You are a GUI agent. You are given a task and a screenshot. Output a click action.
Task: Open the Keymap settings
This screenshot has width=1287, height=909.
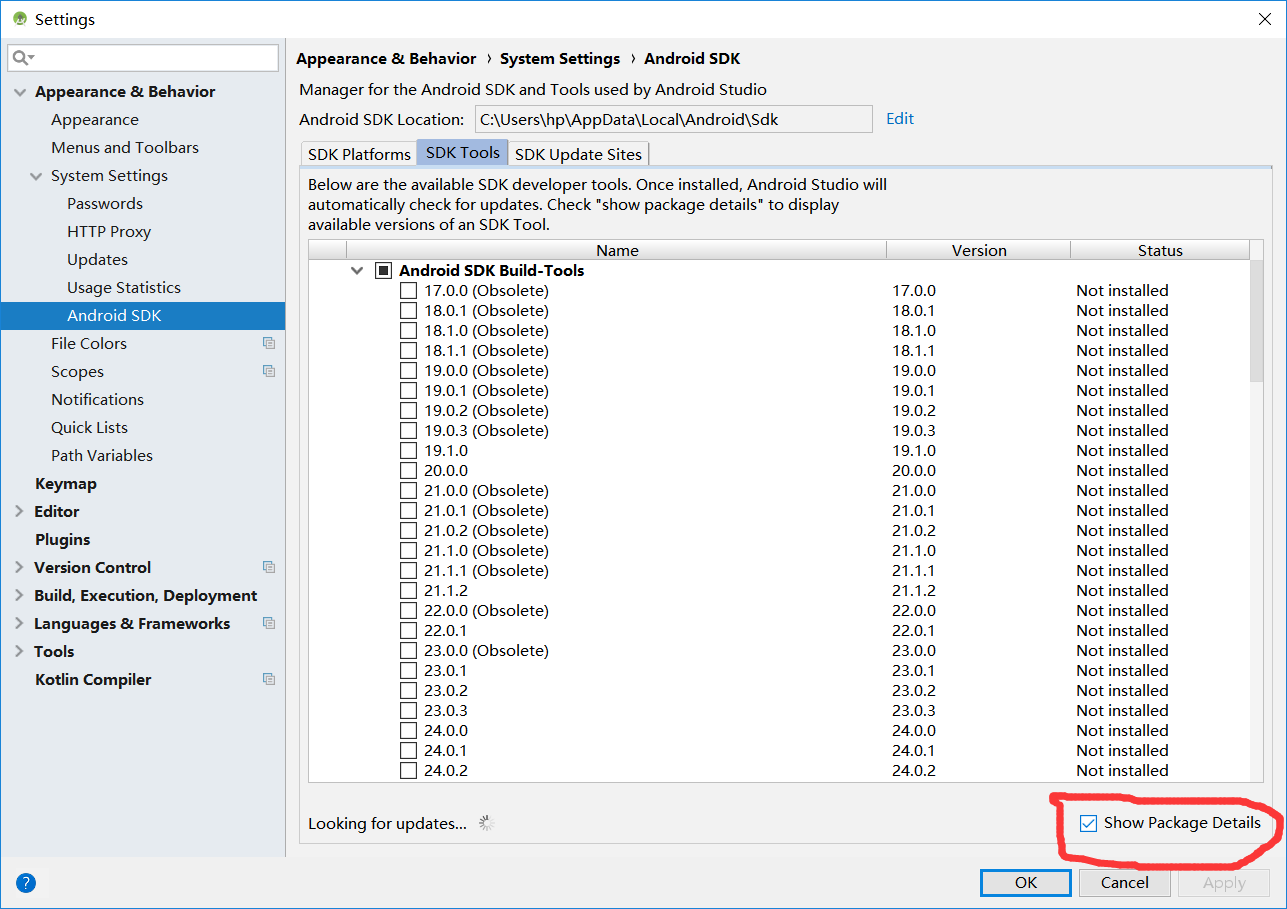click(66, 483)
